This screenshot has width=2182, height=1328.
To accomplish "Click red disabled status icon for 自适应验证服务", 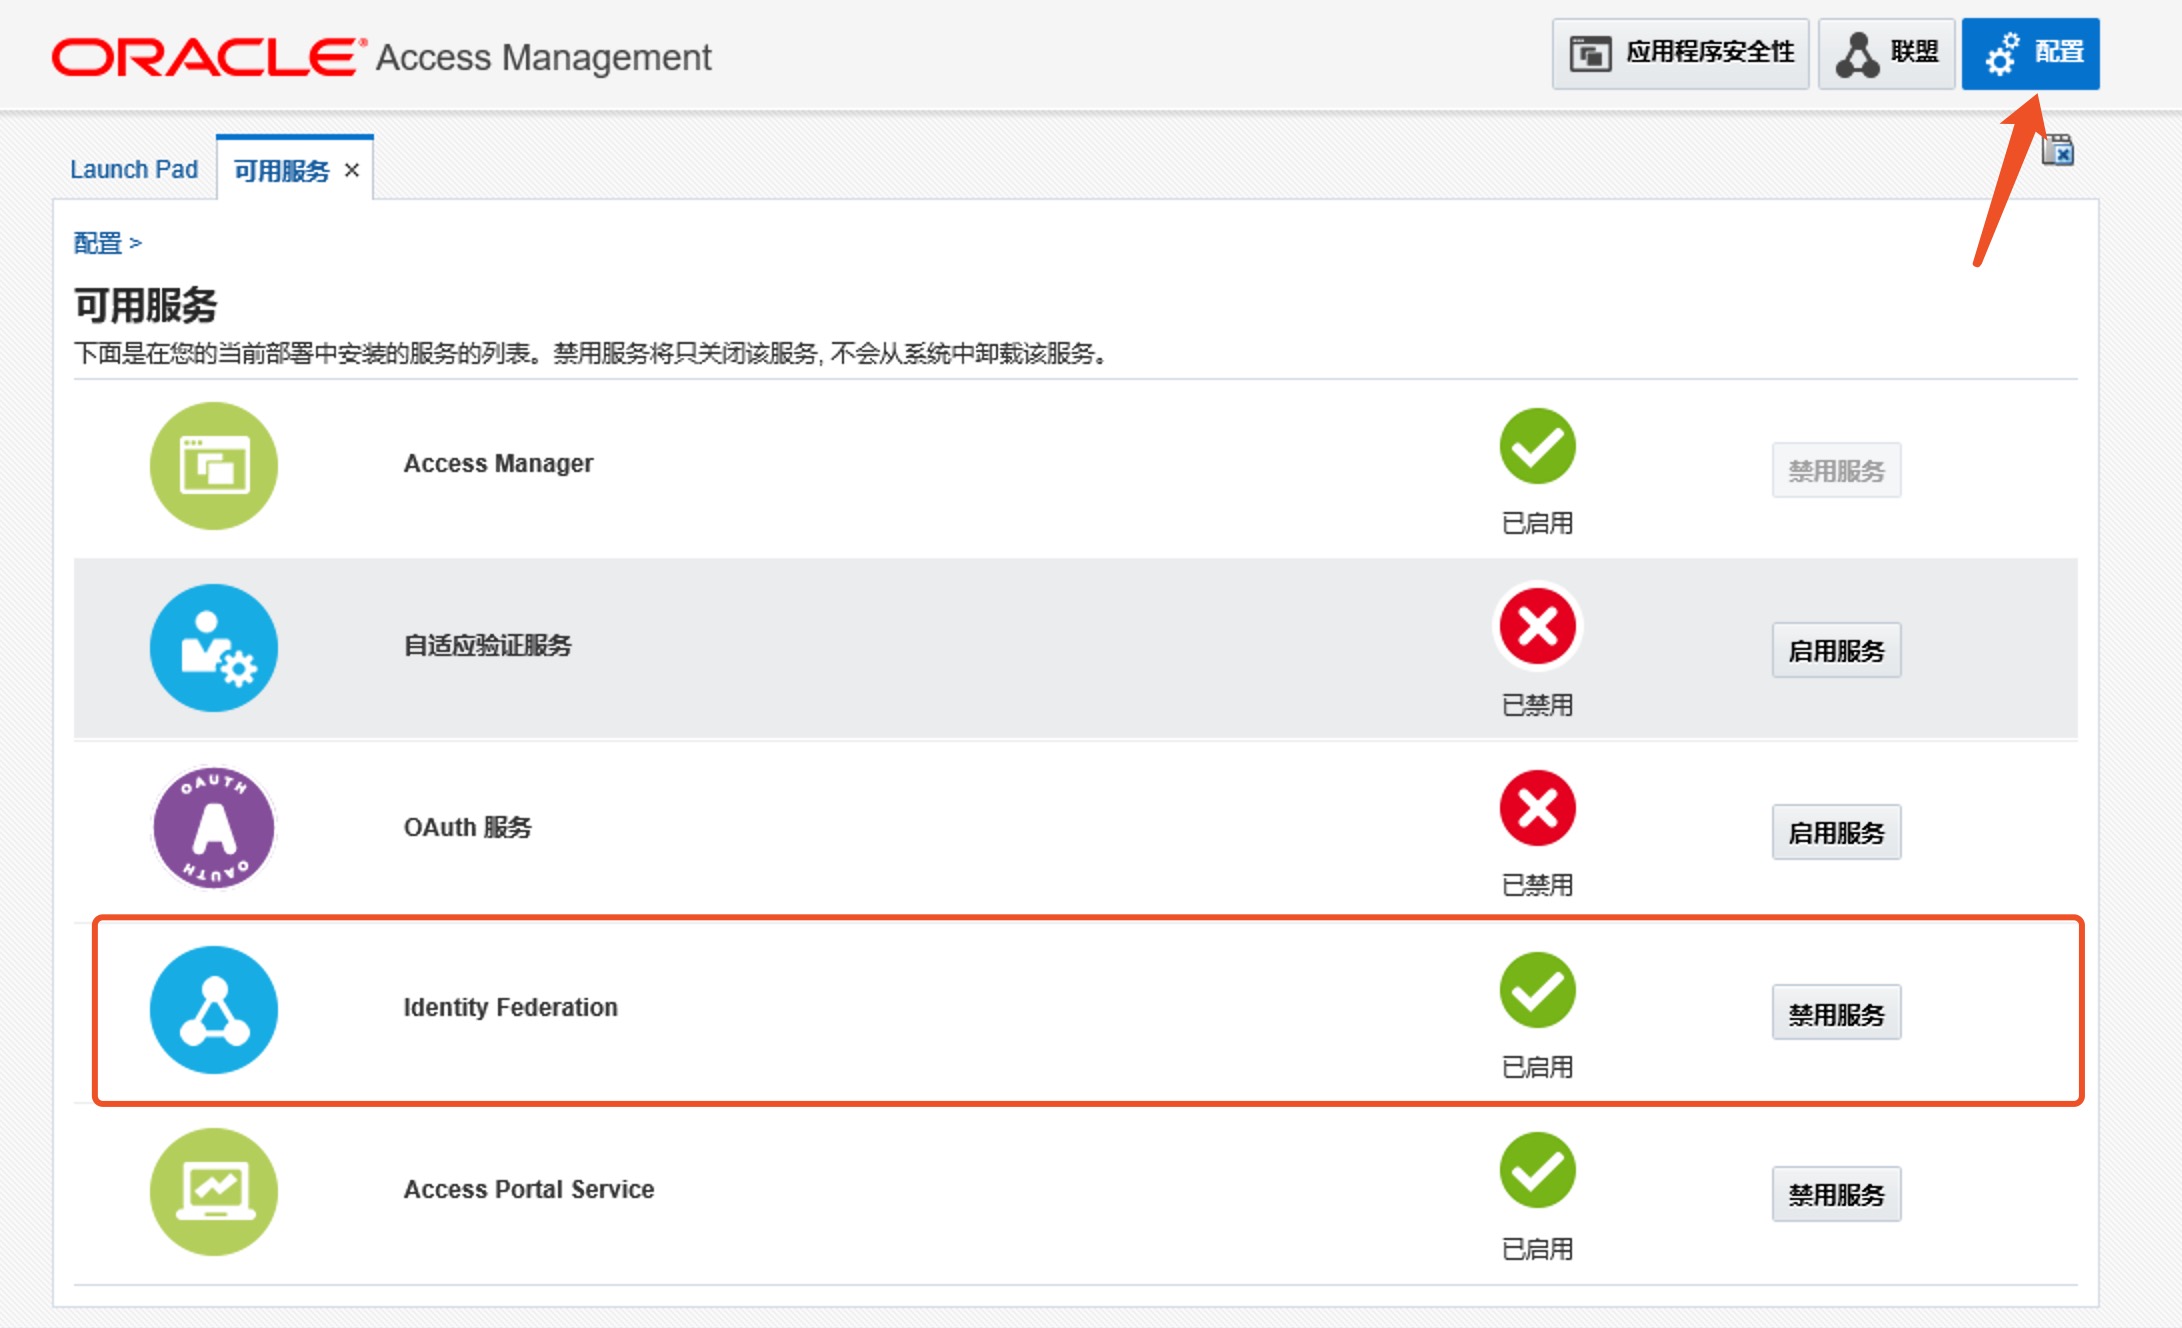I will point(1537,627).
